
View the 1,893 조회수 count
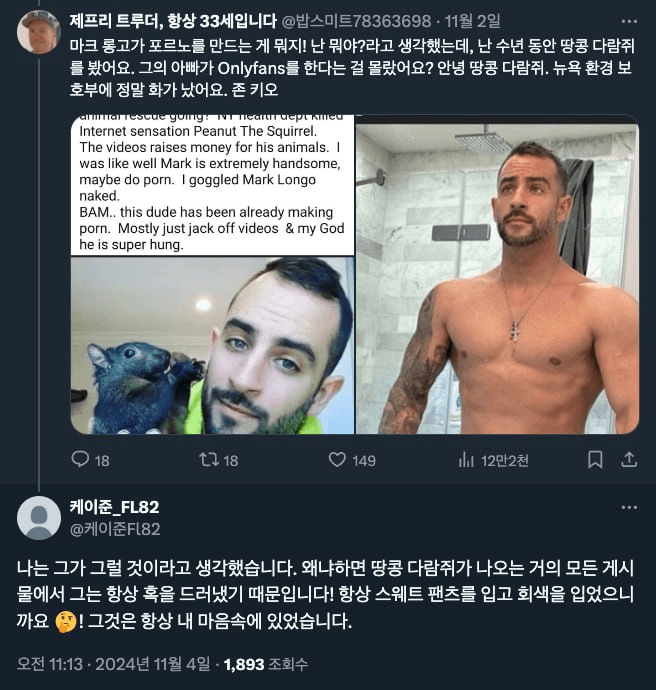click(266, 664)
